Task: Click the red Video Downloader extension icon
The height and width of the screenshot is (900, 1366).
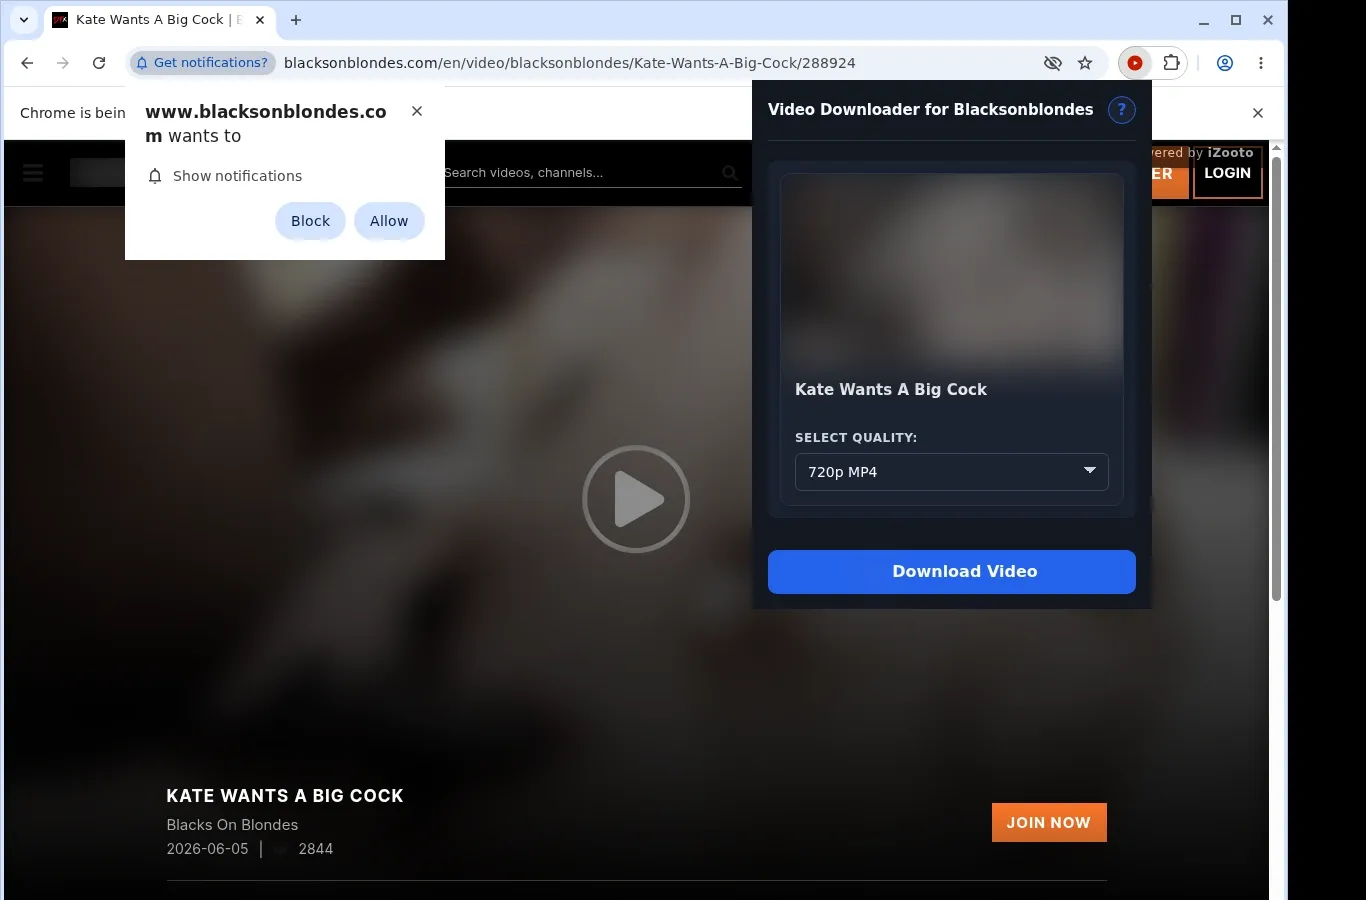Action: (1135, 63)
